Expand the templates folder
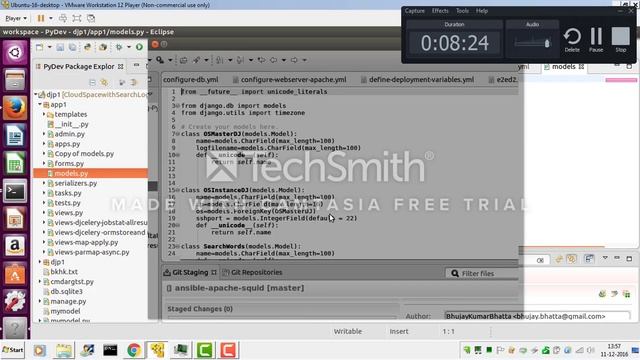This screenshot has height=360, width=640. (44, 114)
